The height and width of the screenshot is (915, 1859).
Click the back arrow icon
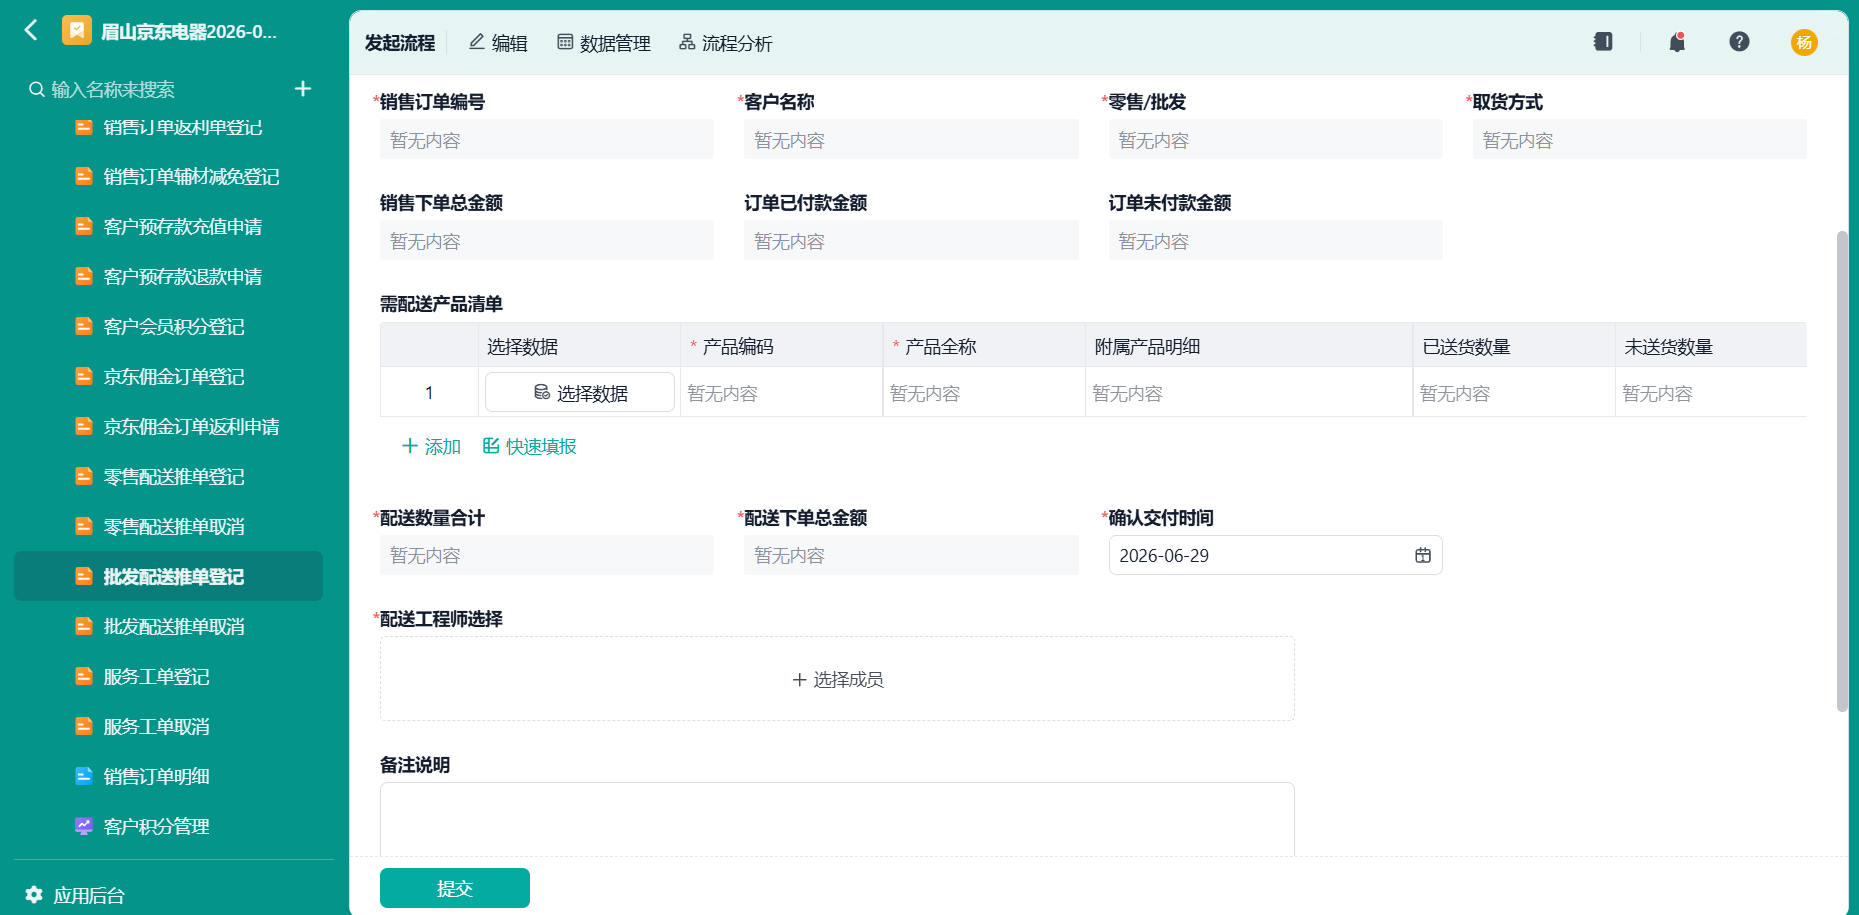(31, 30)
